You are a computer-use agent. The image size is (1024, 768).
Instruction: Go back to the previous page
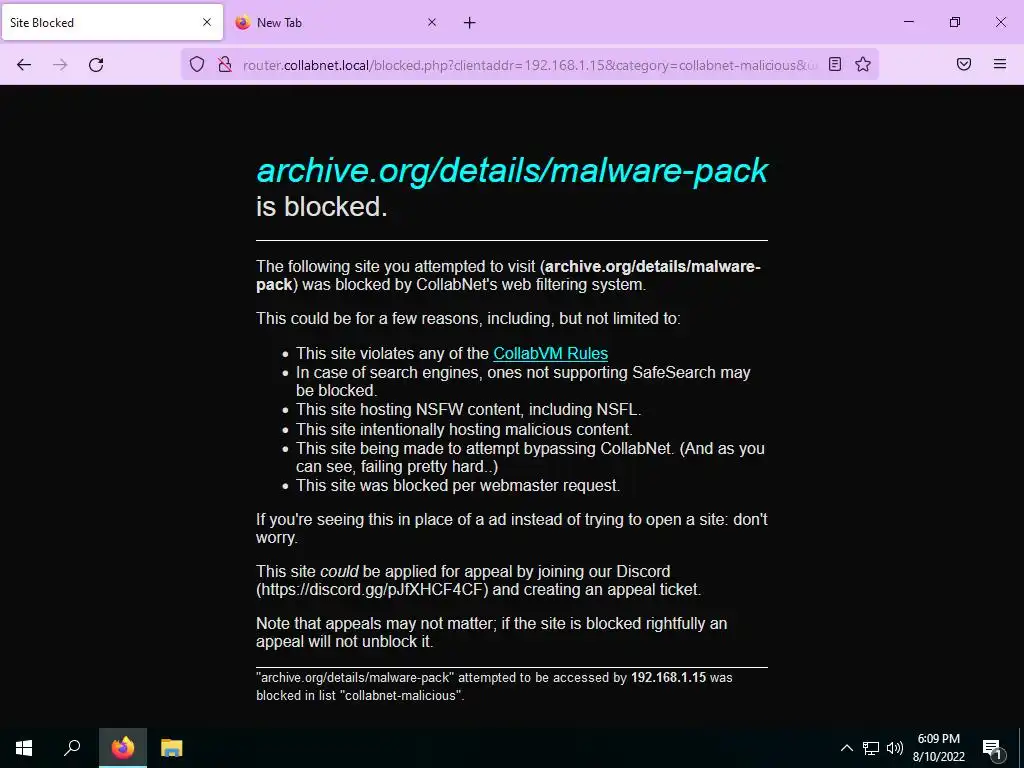point(24,64)
